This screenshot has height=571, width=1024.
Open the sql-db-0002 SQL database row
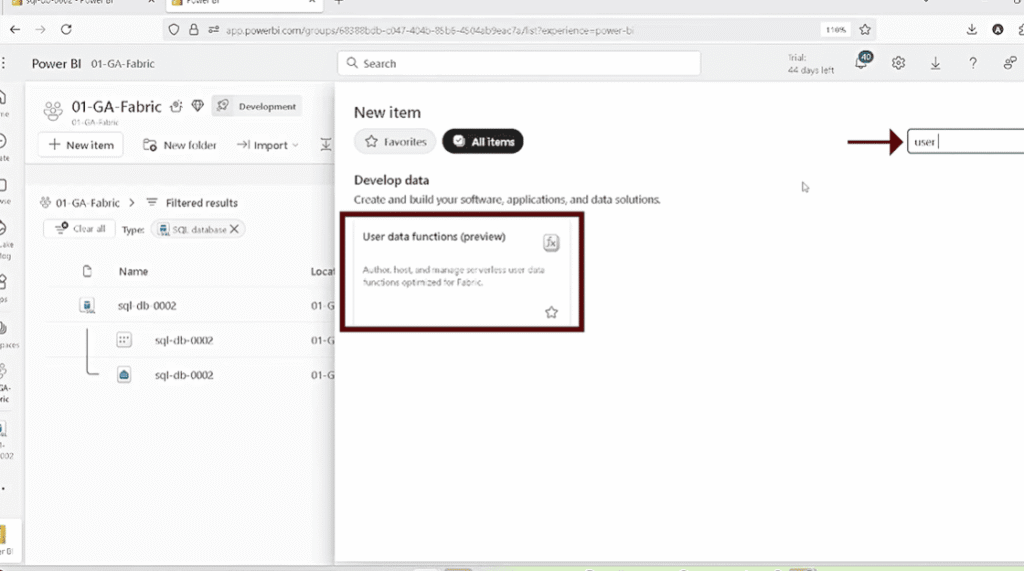(x=147, y=306)
